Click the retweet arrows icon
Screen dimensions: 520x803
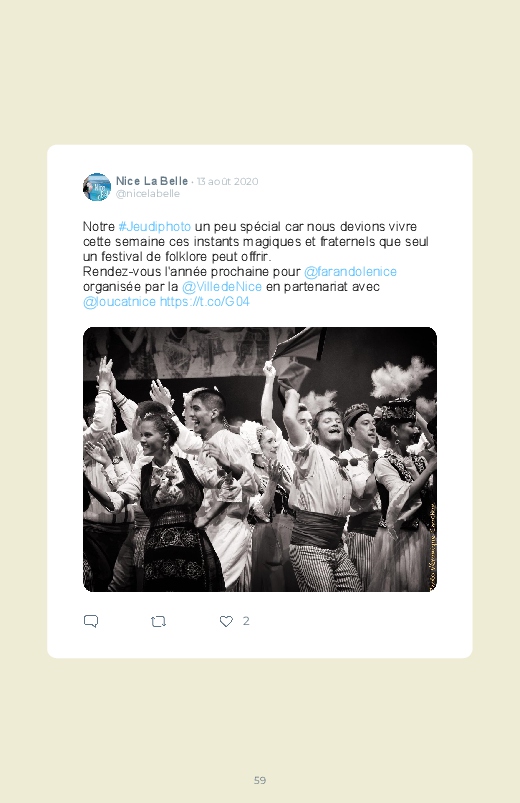pyautogui.click(x=158, y=622)
